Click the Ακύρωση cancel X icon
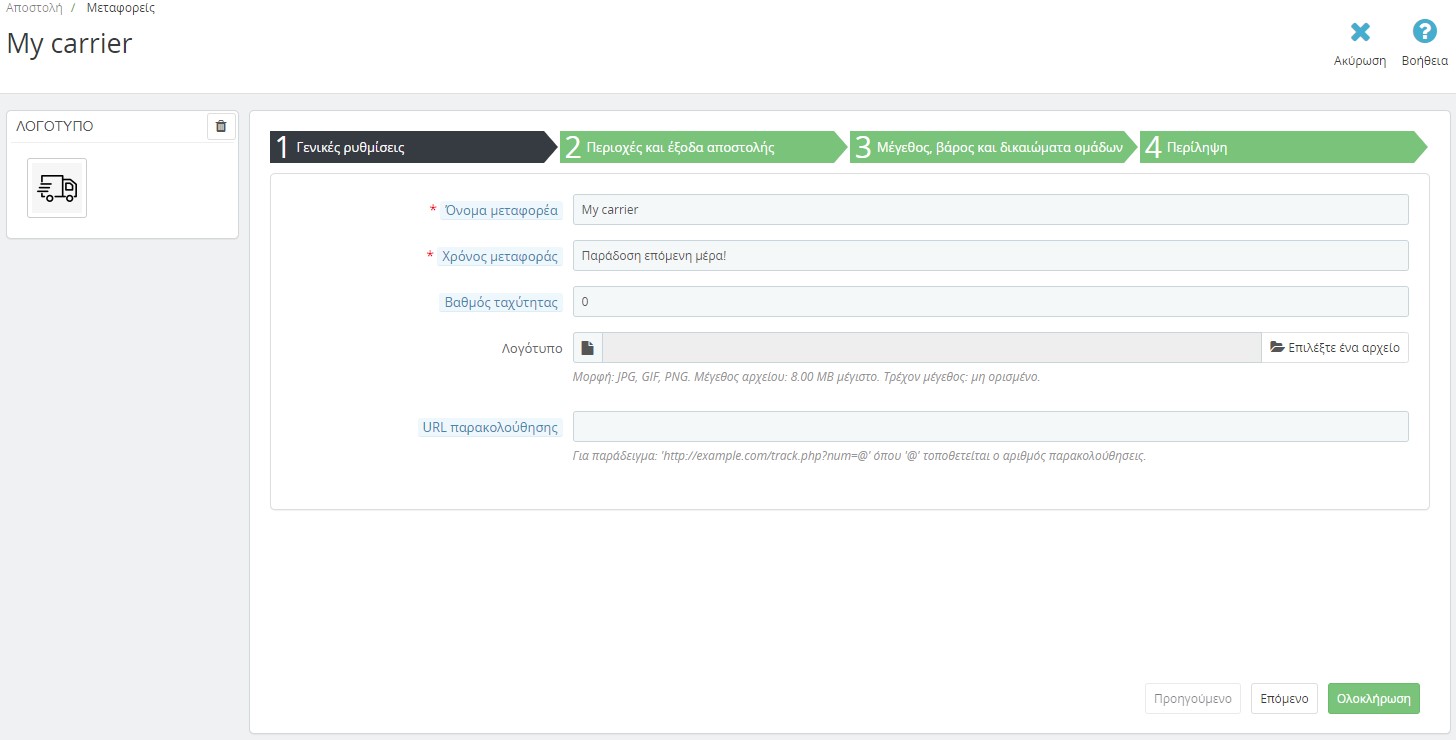The image size is (1456, 740). [x=1360, y=33]
